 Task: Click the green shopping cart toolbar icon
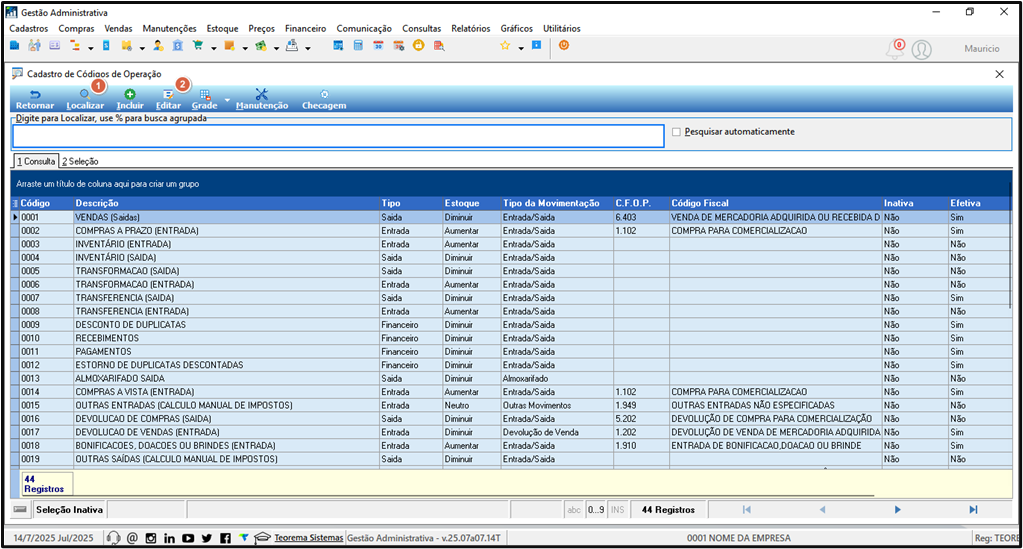[x=198, y=46]
